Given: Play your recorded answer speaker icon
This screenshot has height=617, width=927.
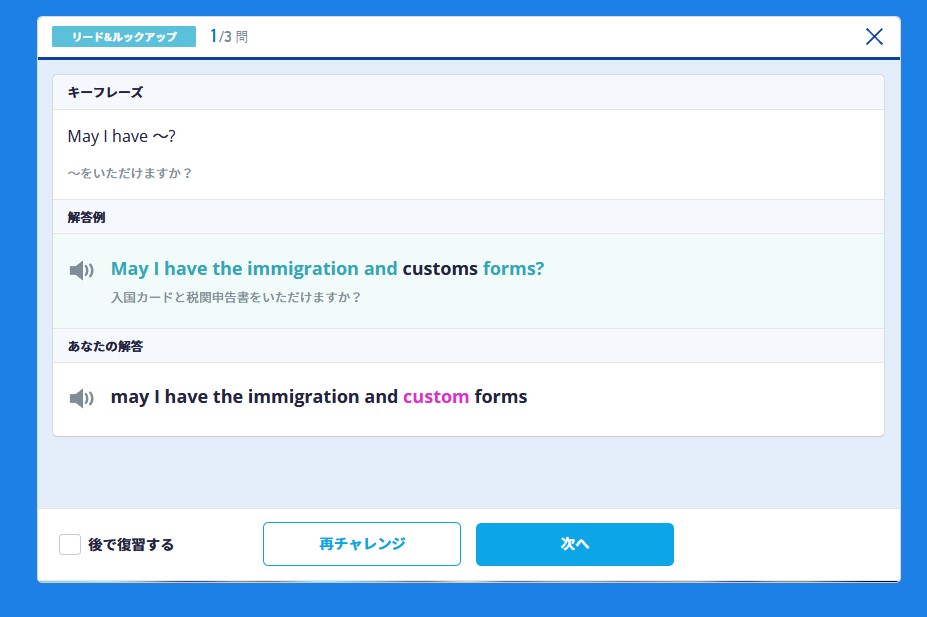Looking at the screenshot, I should click(x=82, y=398).
